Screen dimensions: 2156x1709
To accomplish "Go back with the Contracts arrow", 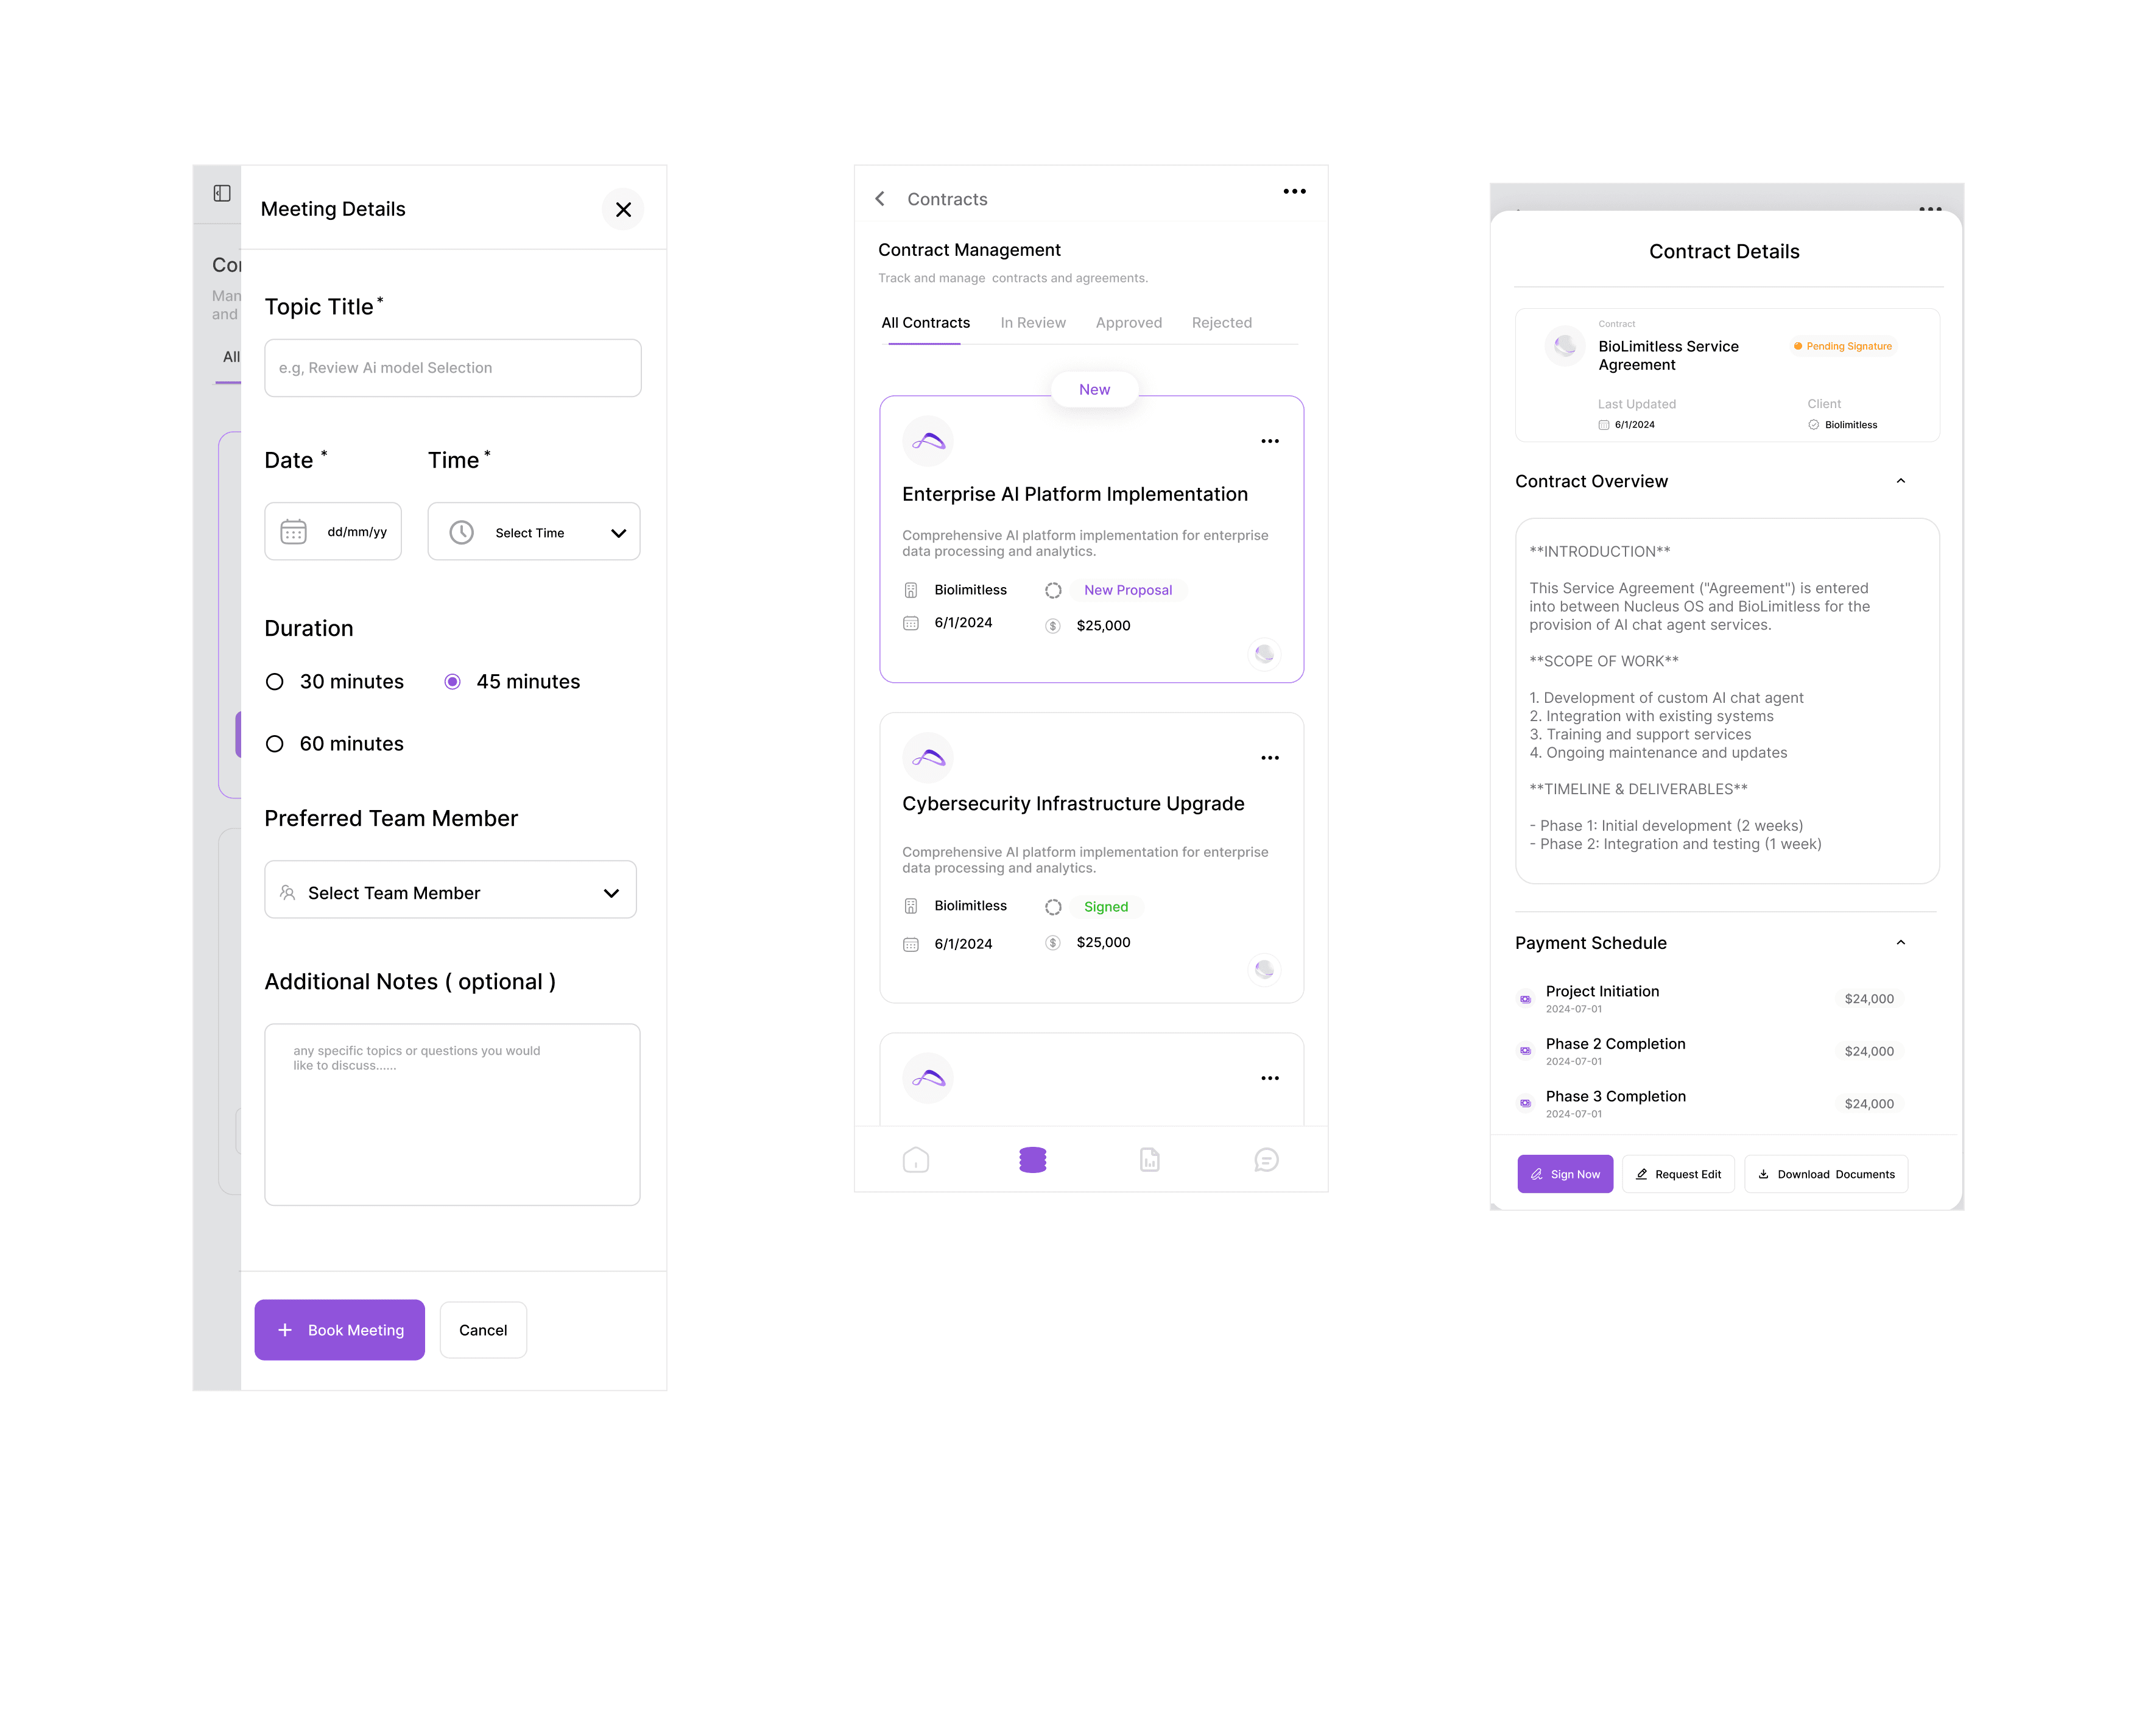I will [x=880, y=199].
